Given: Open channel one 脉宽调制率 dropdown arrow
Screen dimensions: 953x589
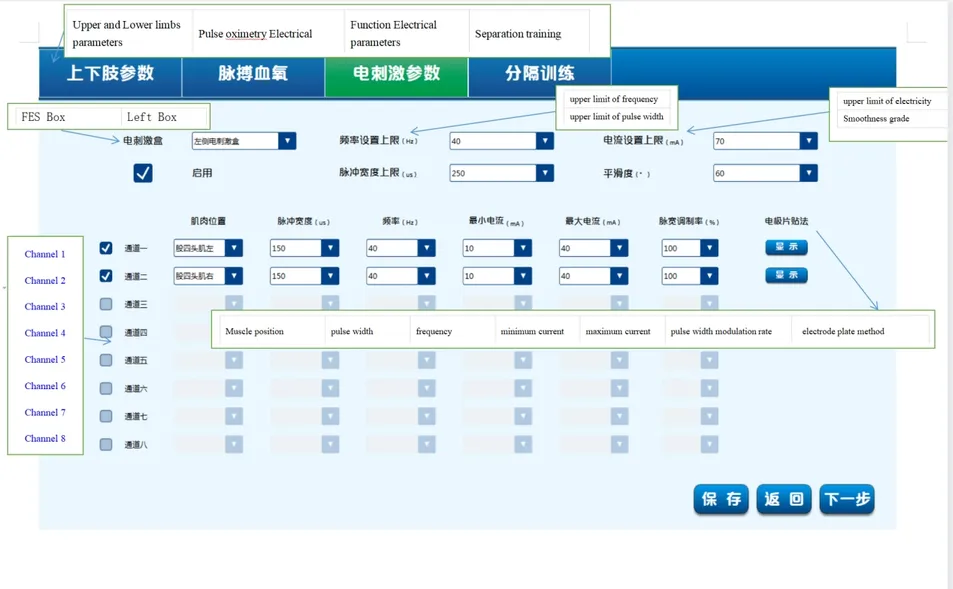Looking at the screenshot, I should (709, 248).
